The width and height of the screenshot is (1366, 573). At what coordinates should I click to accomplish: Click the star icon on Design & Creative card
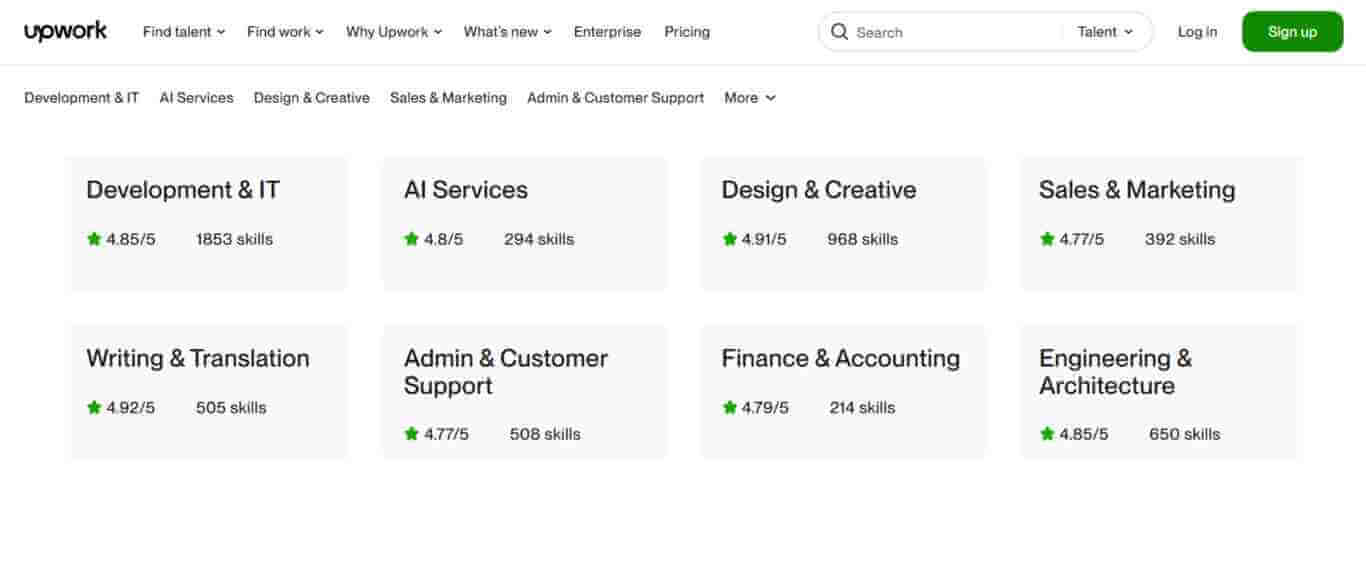pyautogui.click(x=729, y=239)
